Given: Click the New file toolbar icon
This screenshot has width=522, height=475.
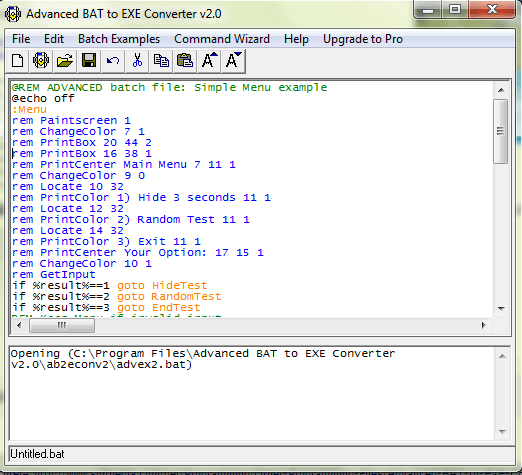Looking at the screenshot, I should [x=18, y=61].
